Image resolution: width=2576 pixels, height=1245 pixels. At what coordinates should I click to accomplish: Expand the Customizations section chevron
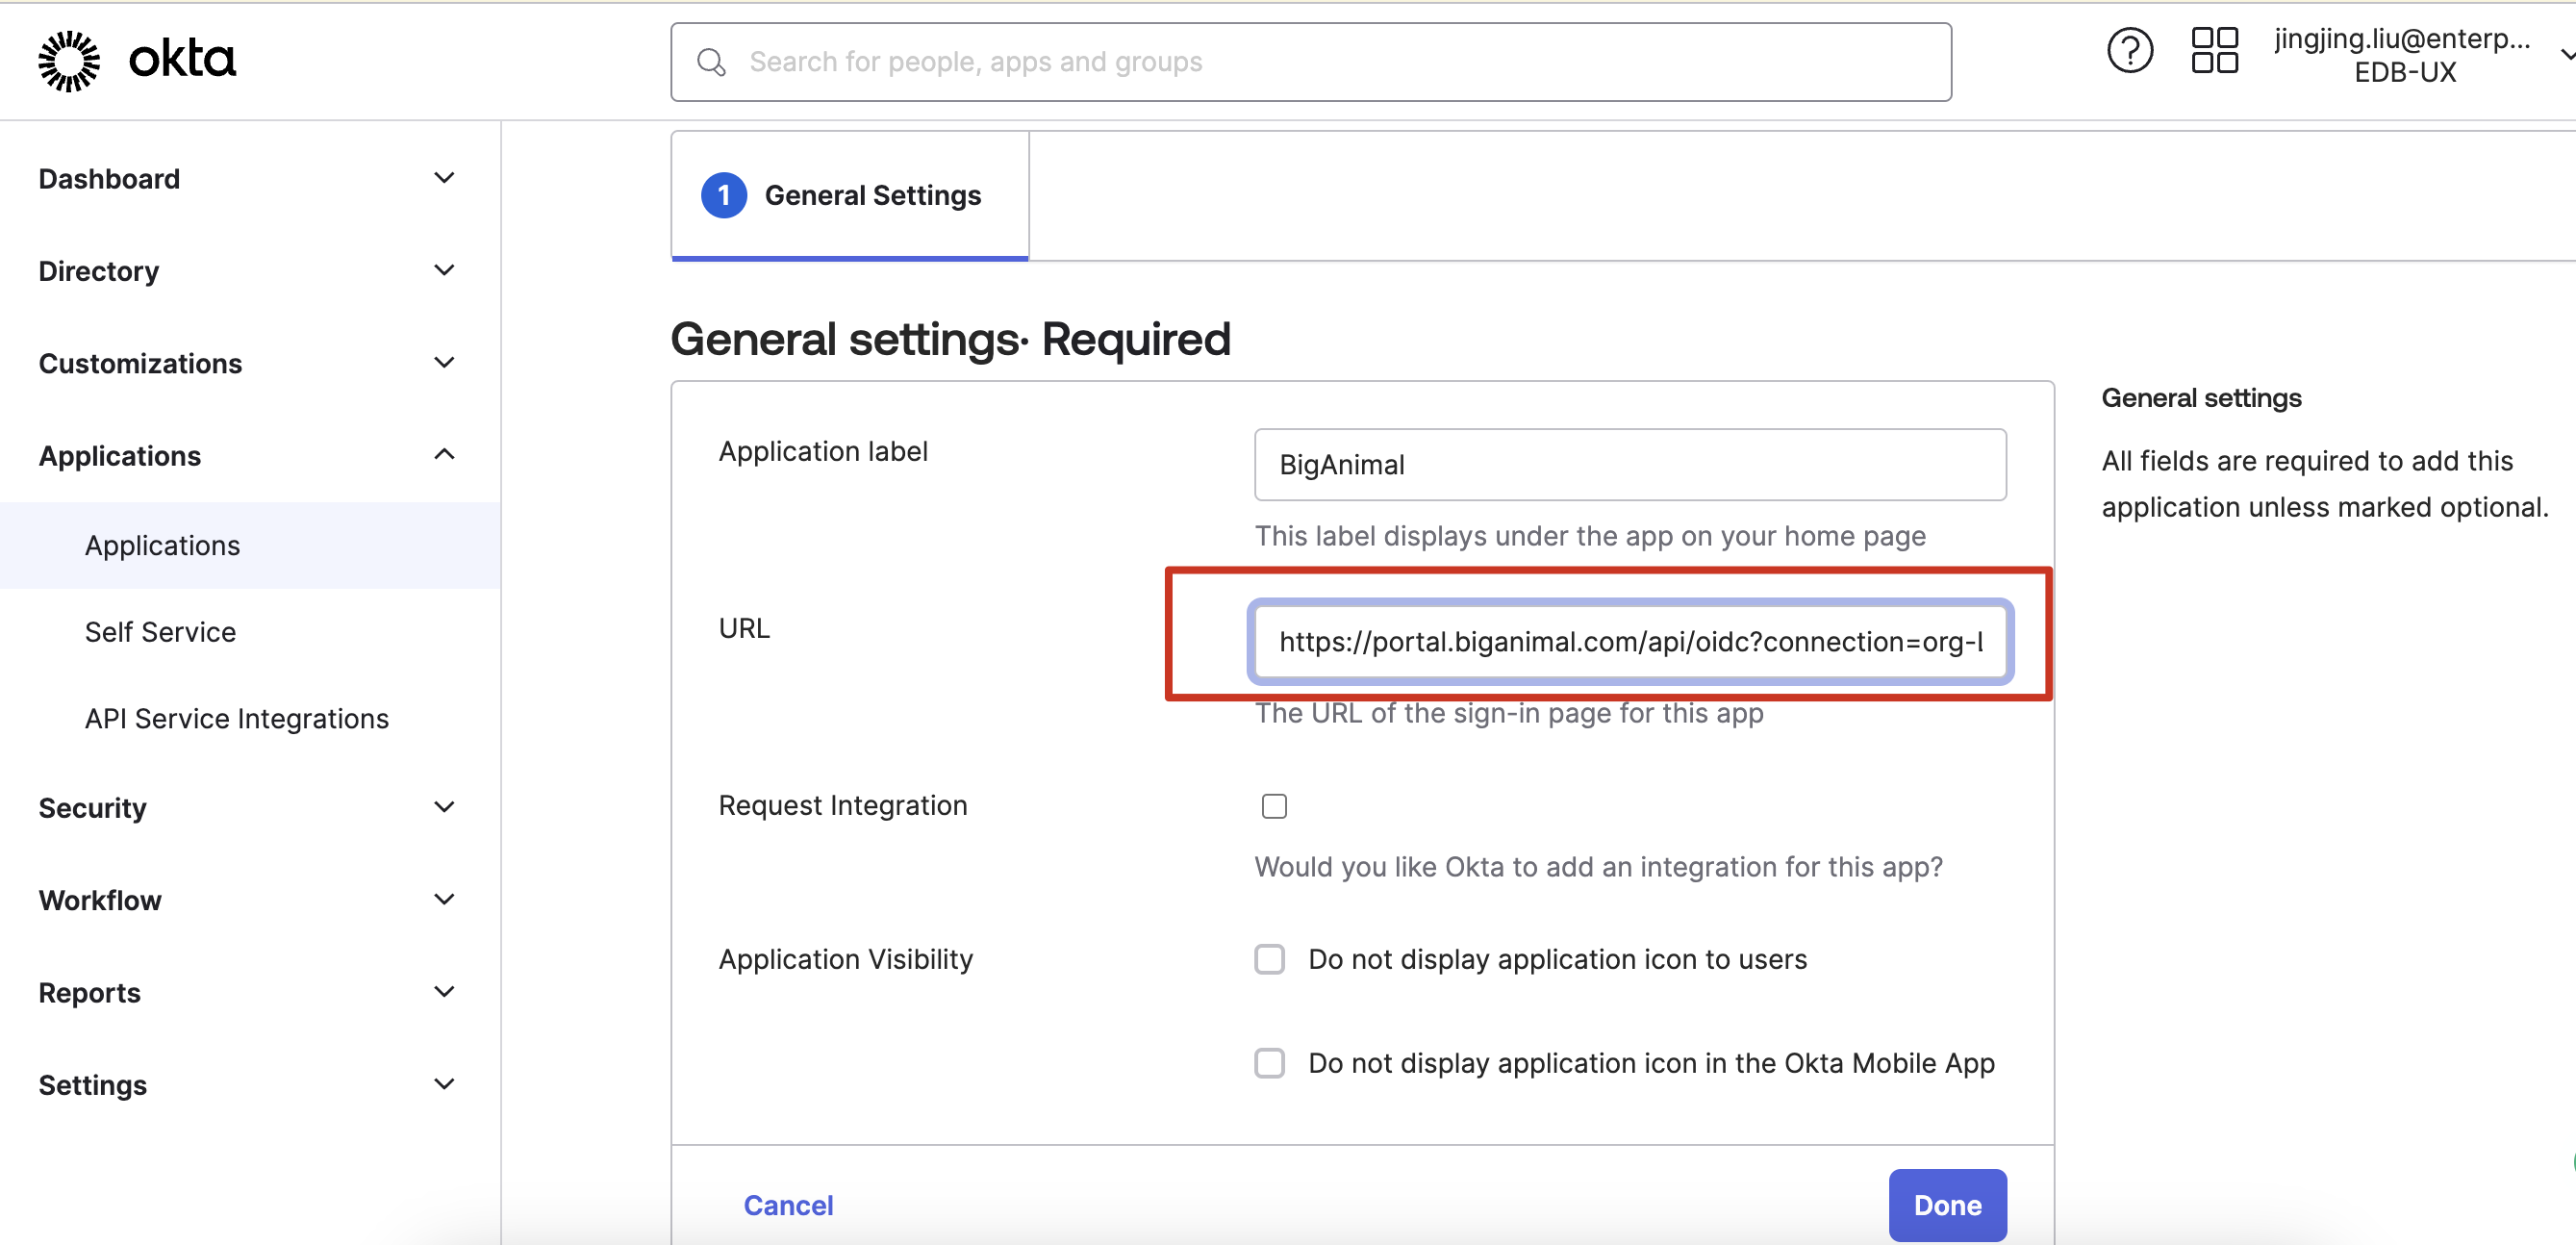444,362
